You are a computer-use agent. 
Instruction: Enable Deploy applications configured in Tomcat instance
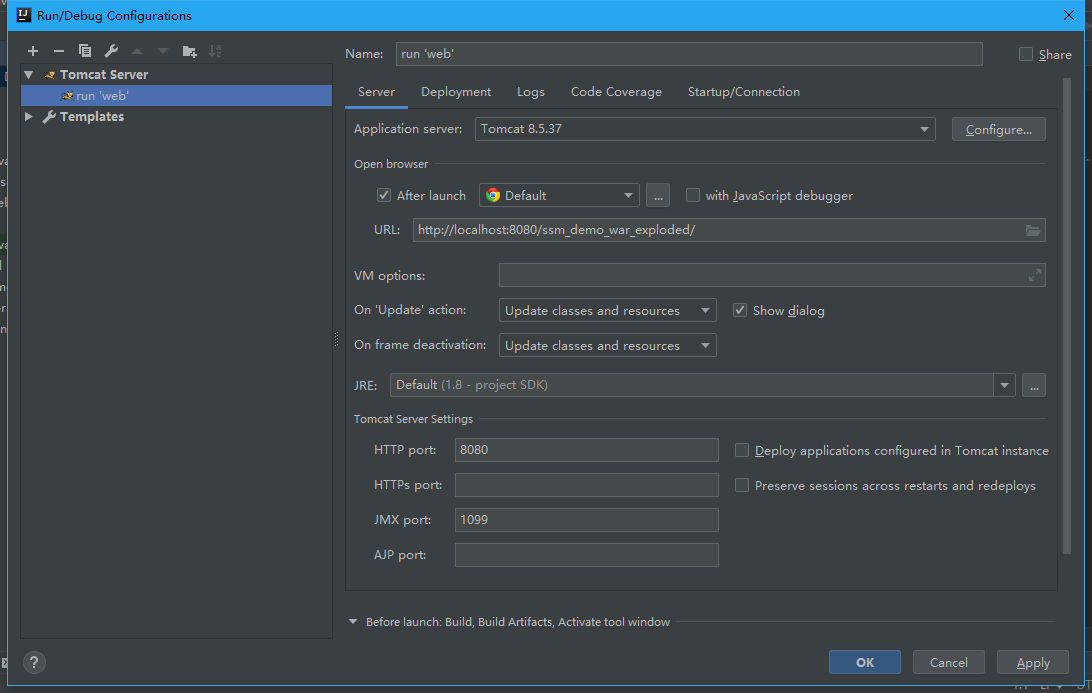pos(742,451)
